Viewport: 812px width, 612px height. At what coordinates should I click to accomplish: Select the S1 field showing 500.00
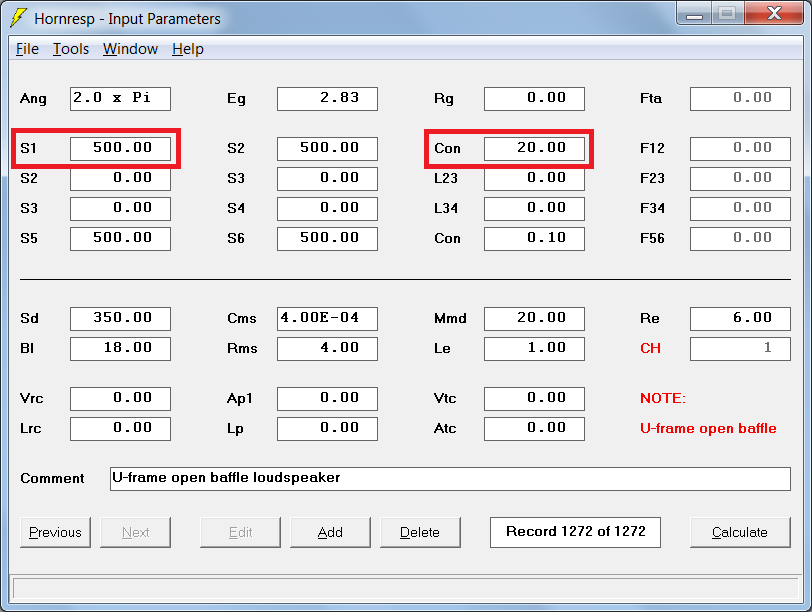[x=120, y=149]
